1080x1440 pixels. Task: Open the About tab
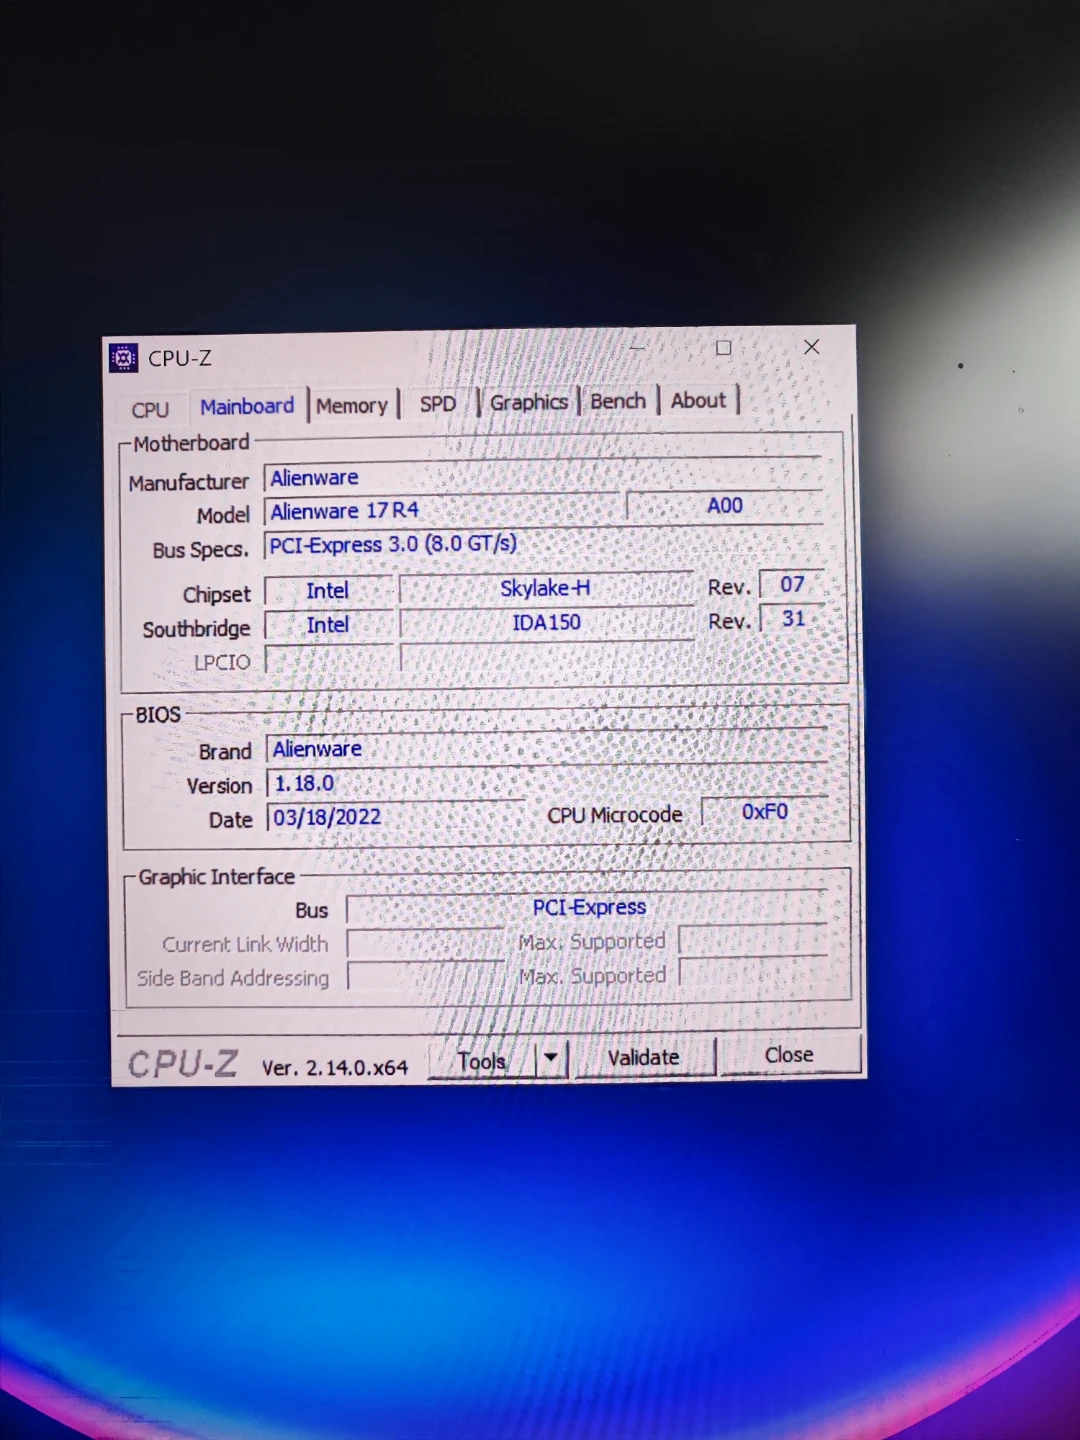coord(698,400)
